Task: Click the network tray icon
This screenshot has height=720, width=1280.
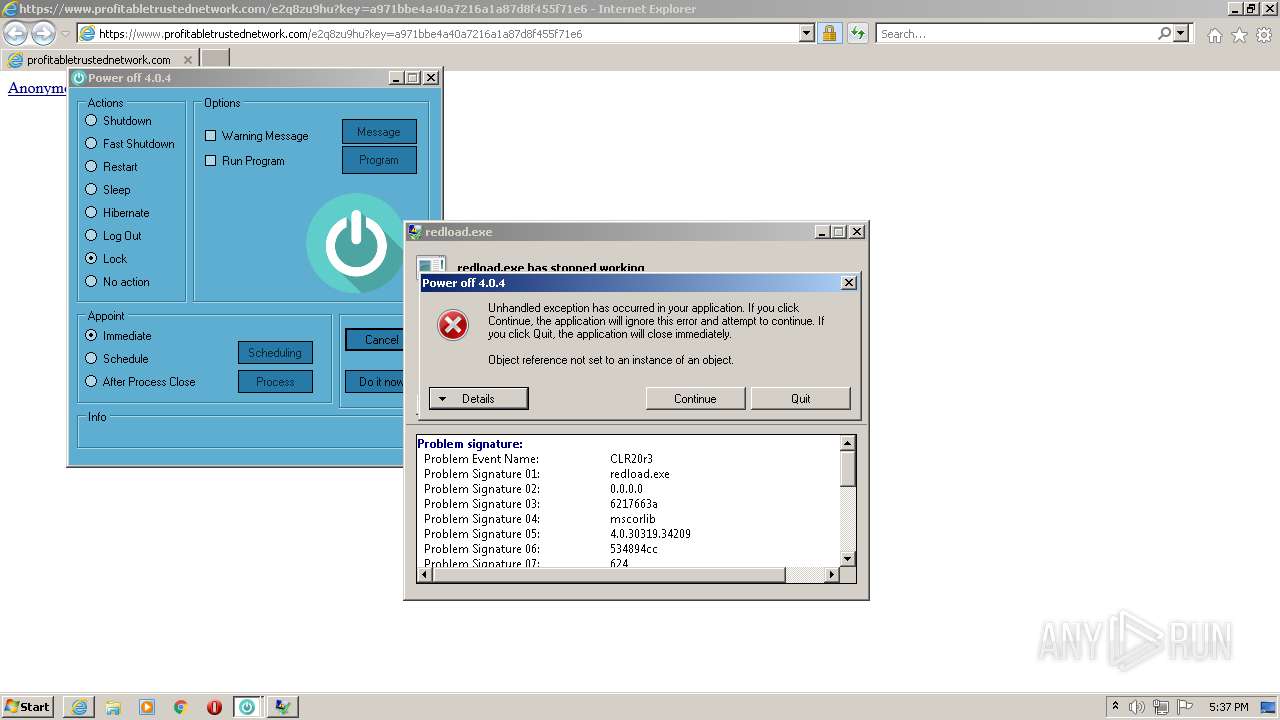Action: pyautogui.click(x=1161, y=707)
